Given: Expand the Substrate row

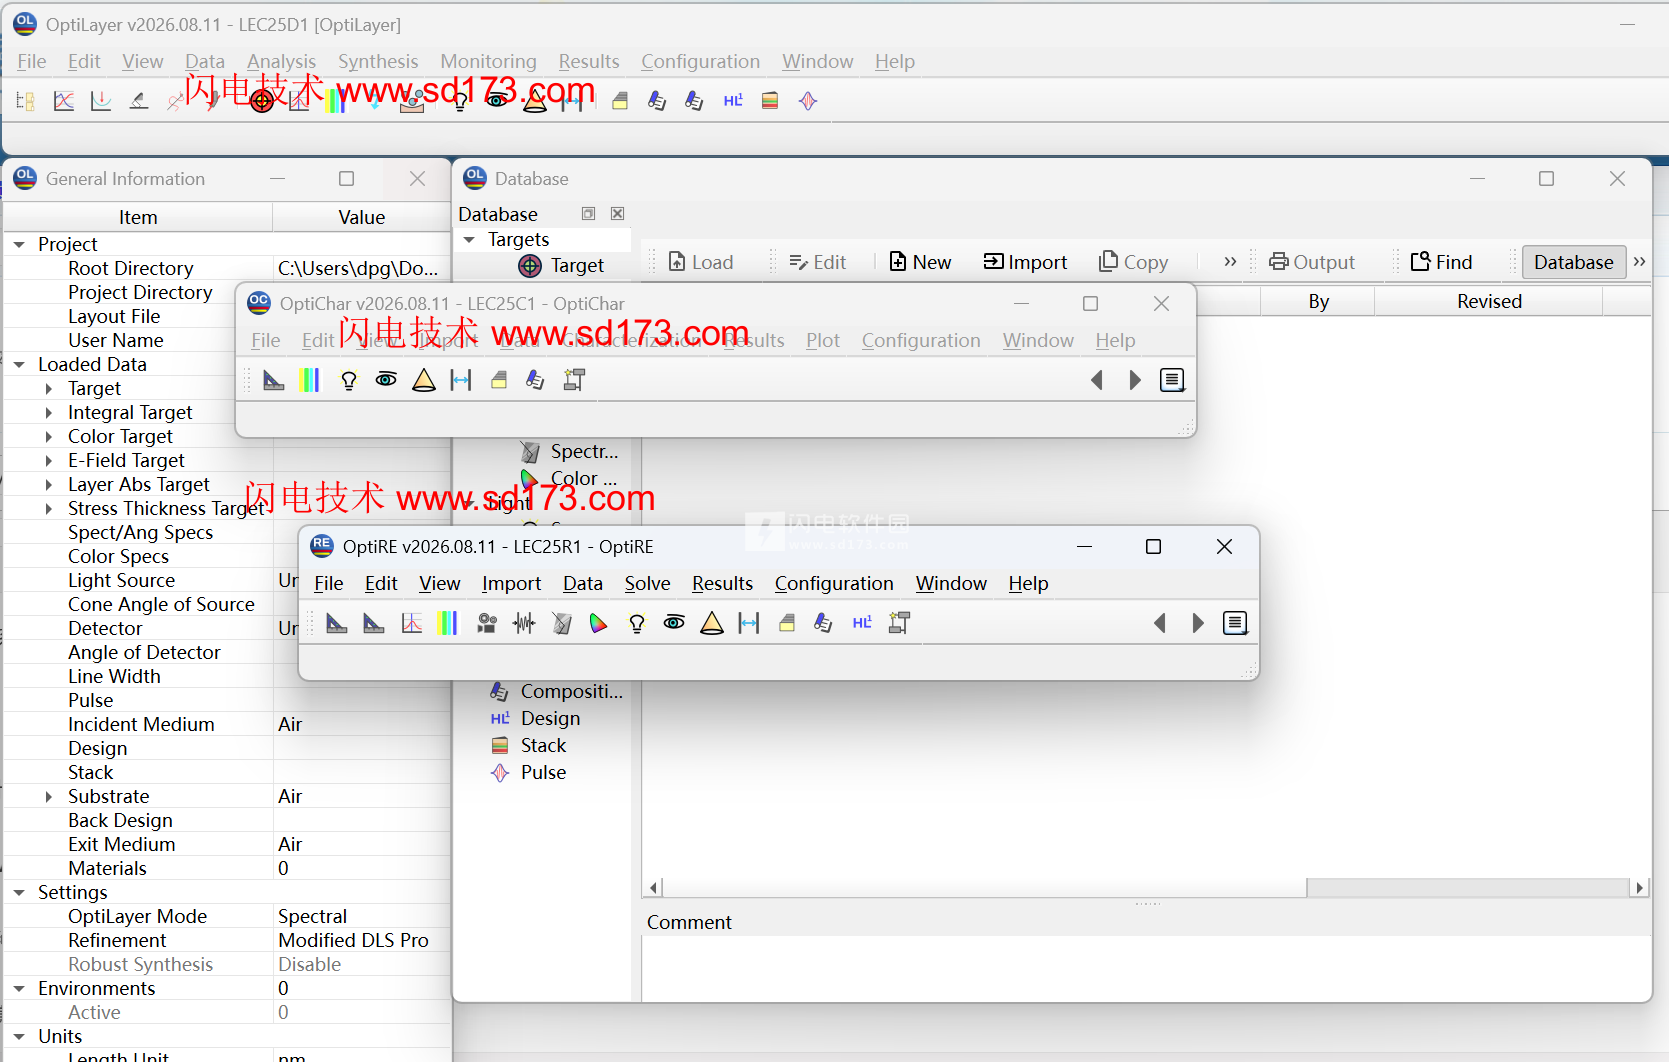Looking at the screenshot, I should pos(48,797).
